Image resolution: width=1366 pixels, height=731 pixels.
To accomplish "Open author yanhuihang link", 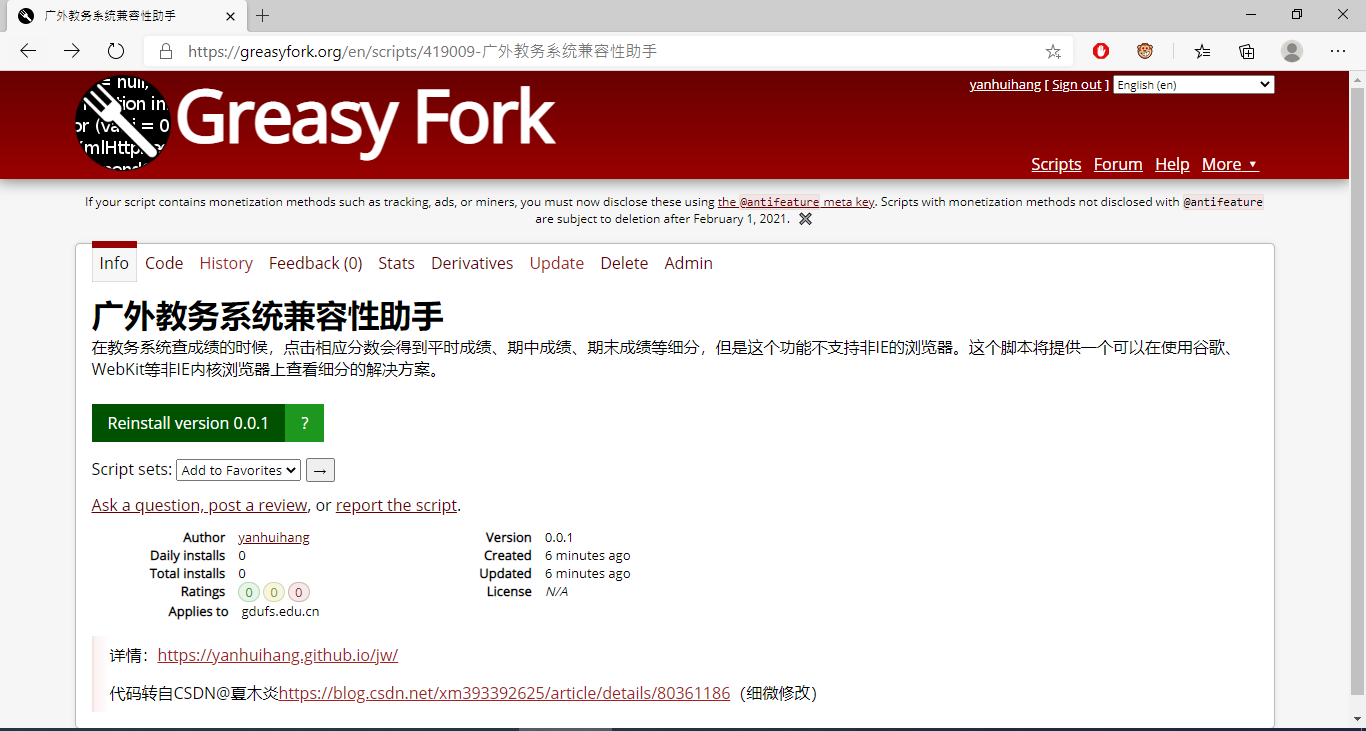I will [274, 538].
